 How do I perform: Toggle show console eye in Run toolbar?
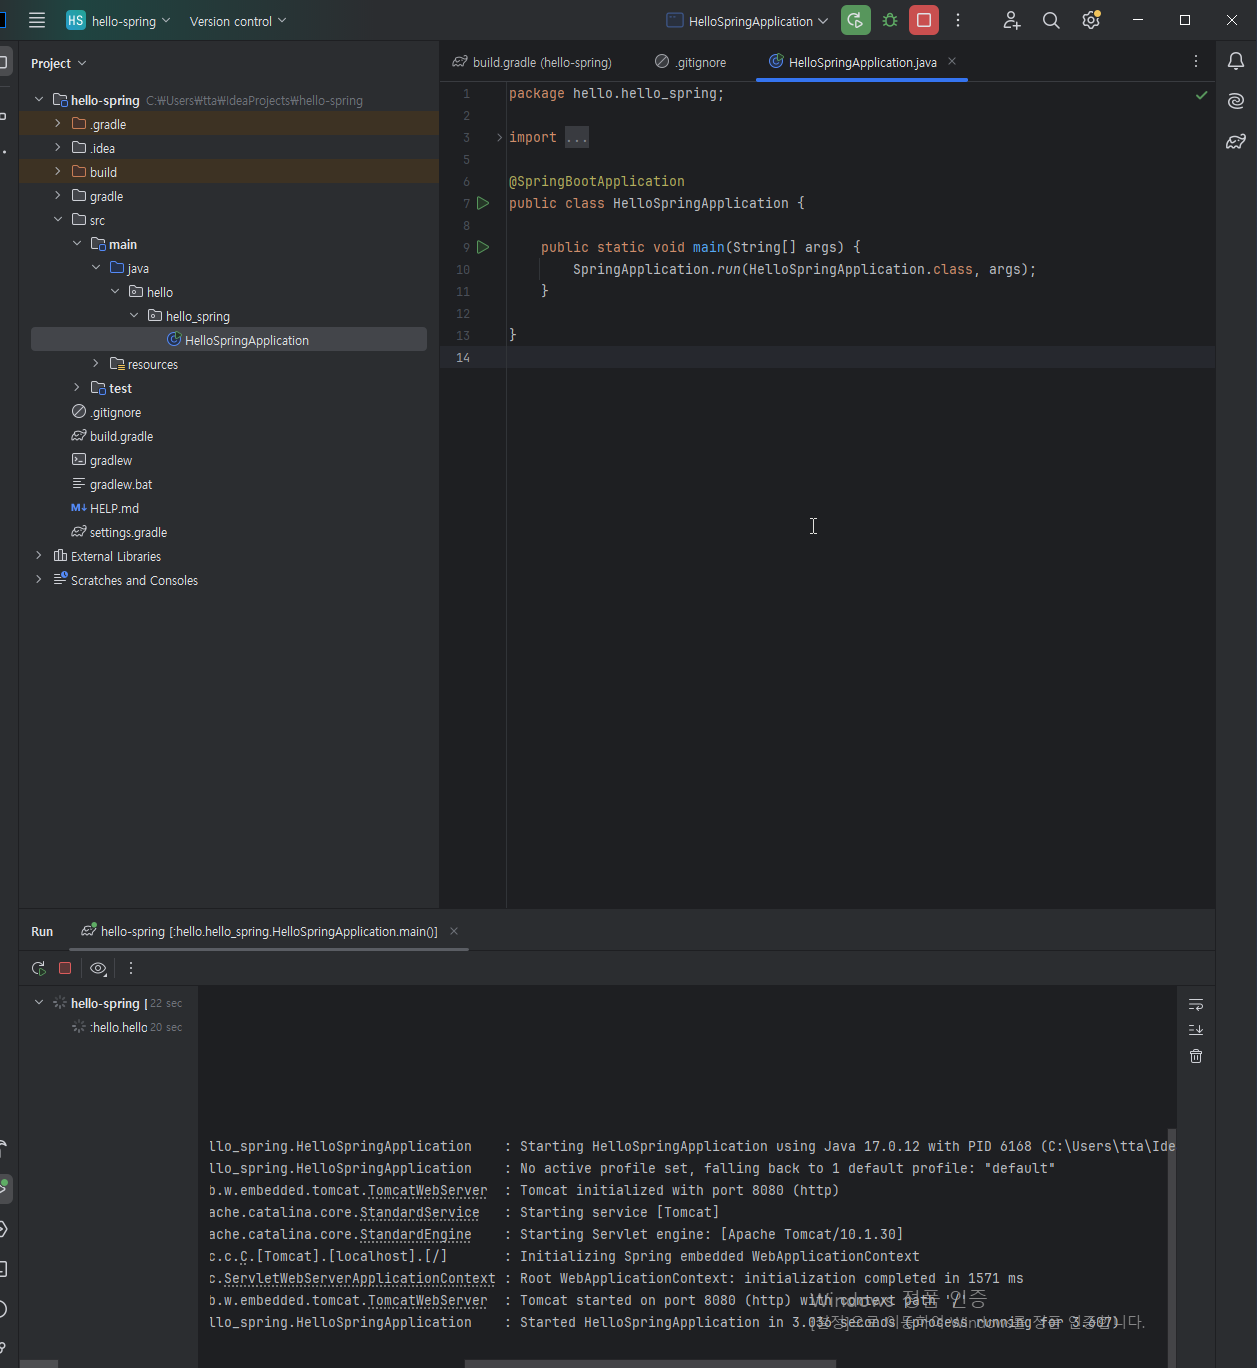coord(98,968)
